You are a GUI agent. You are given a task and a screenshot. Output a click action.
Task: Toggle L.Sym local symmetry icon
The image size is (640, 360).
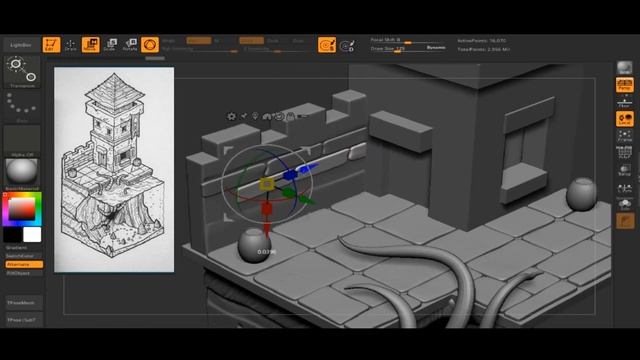pos(624,188)
